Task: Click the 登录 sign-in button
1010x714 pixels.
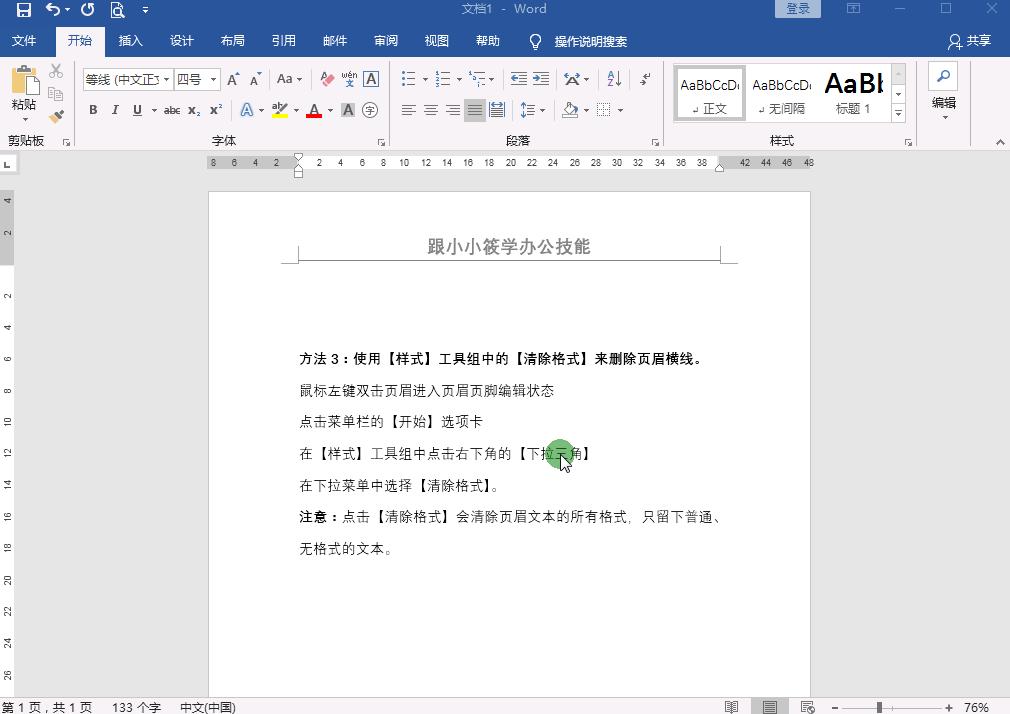Action: 797,8
